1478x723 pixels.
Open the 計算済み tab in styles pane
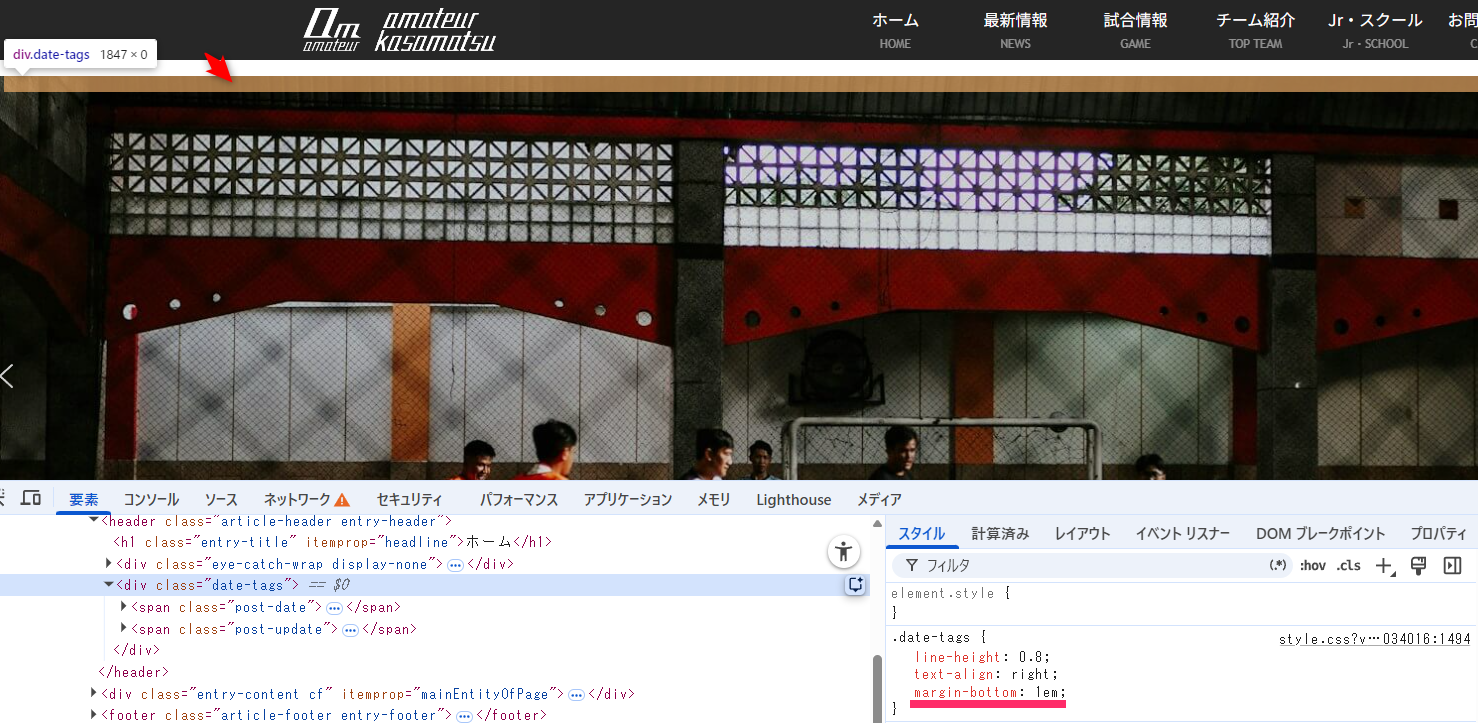[1000, 534]
